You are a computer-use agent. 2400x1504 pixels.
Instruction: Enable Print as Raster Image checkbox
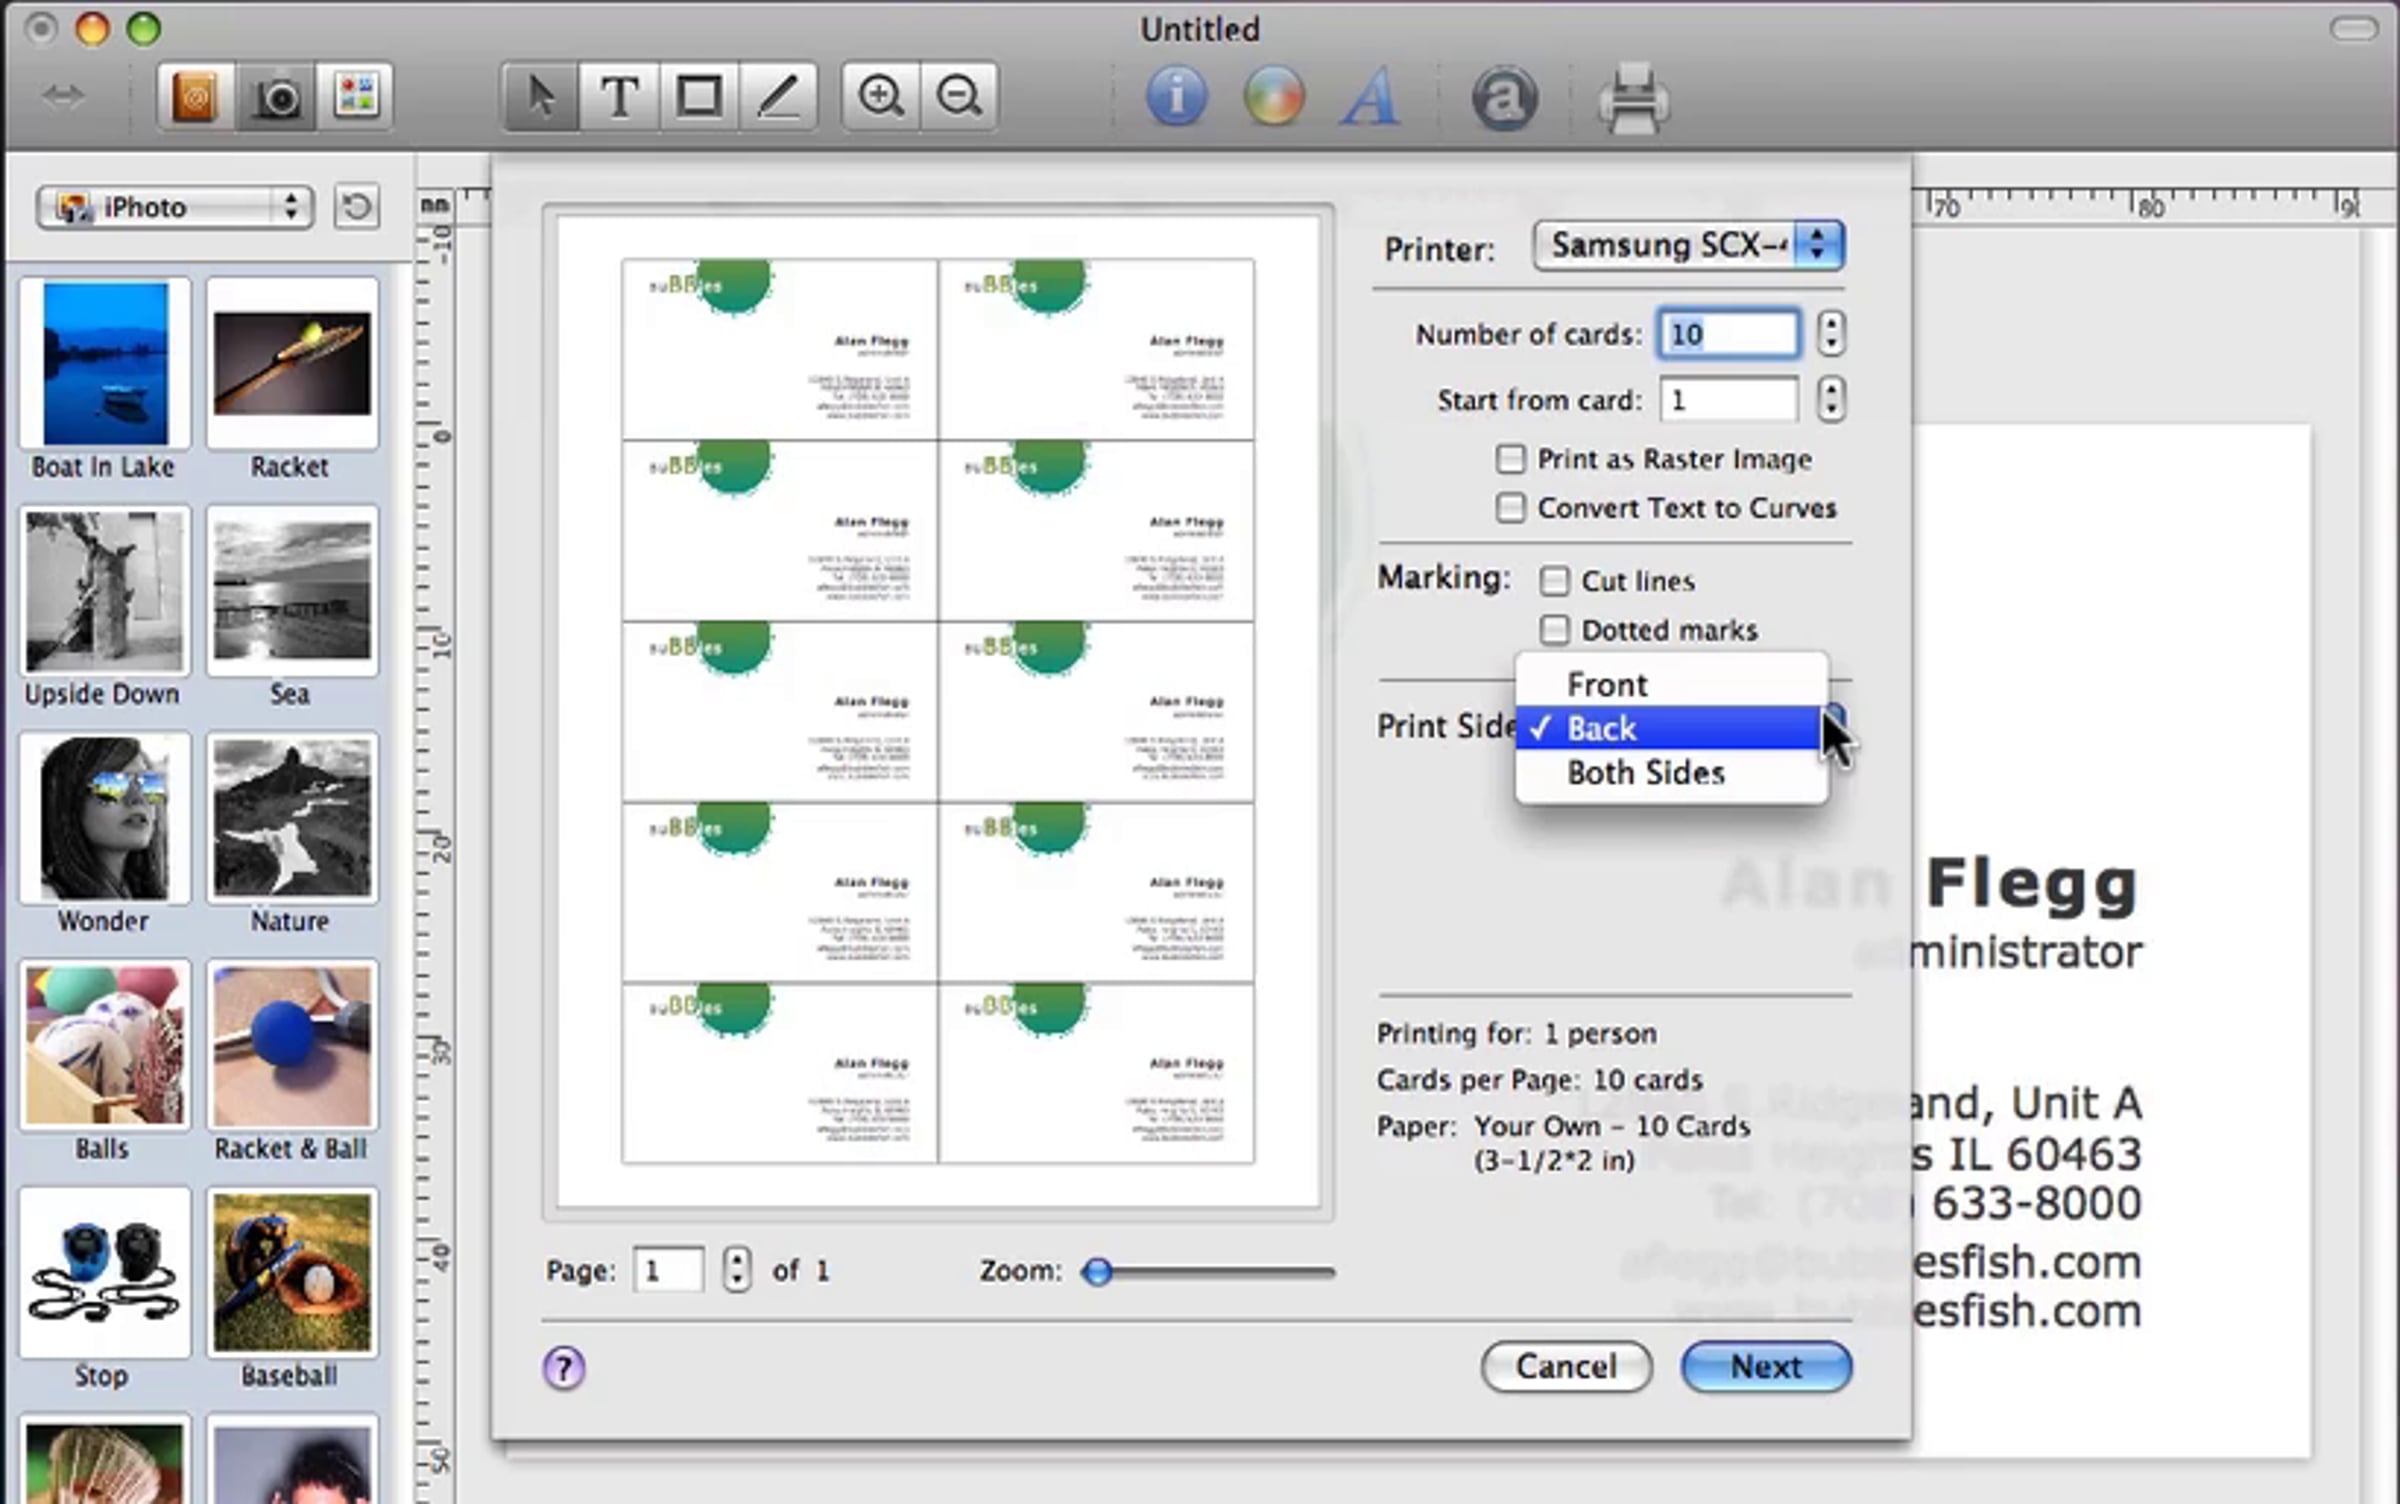click(x=1510, y=459)
